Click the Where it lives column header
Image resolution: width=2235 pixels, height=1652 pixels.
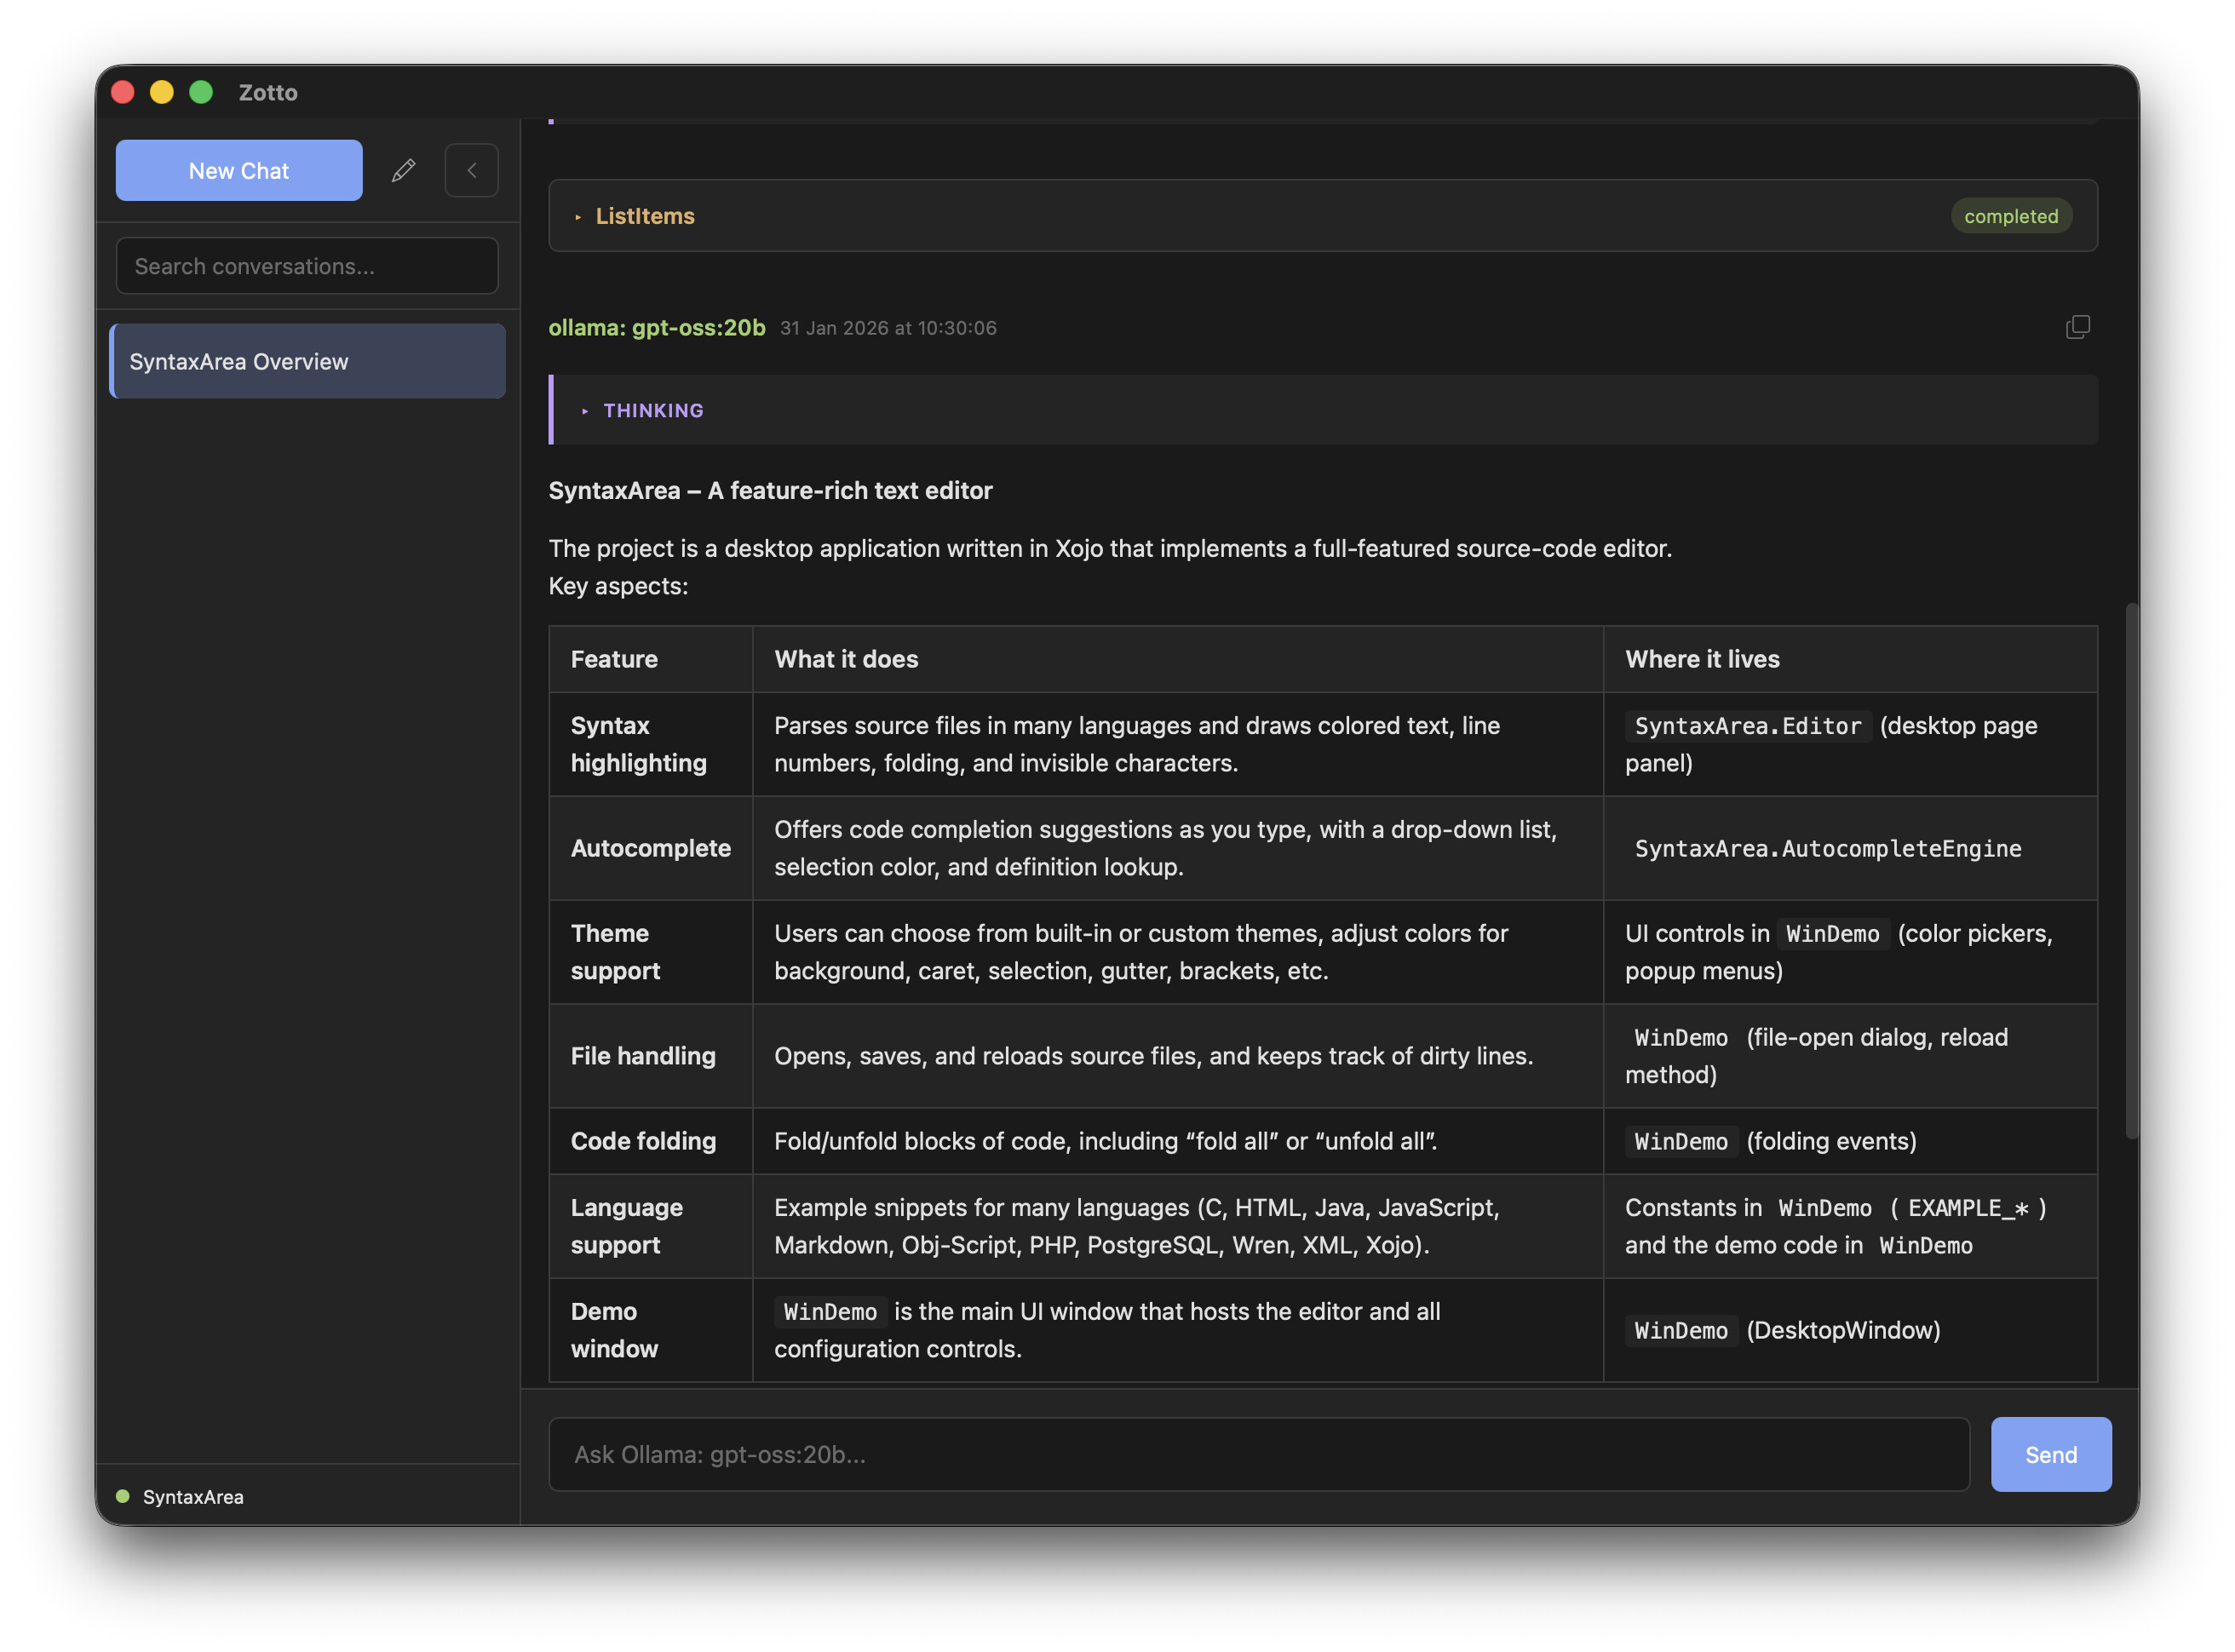(x=1701, y=659)
